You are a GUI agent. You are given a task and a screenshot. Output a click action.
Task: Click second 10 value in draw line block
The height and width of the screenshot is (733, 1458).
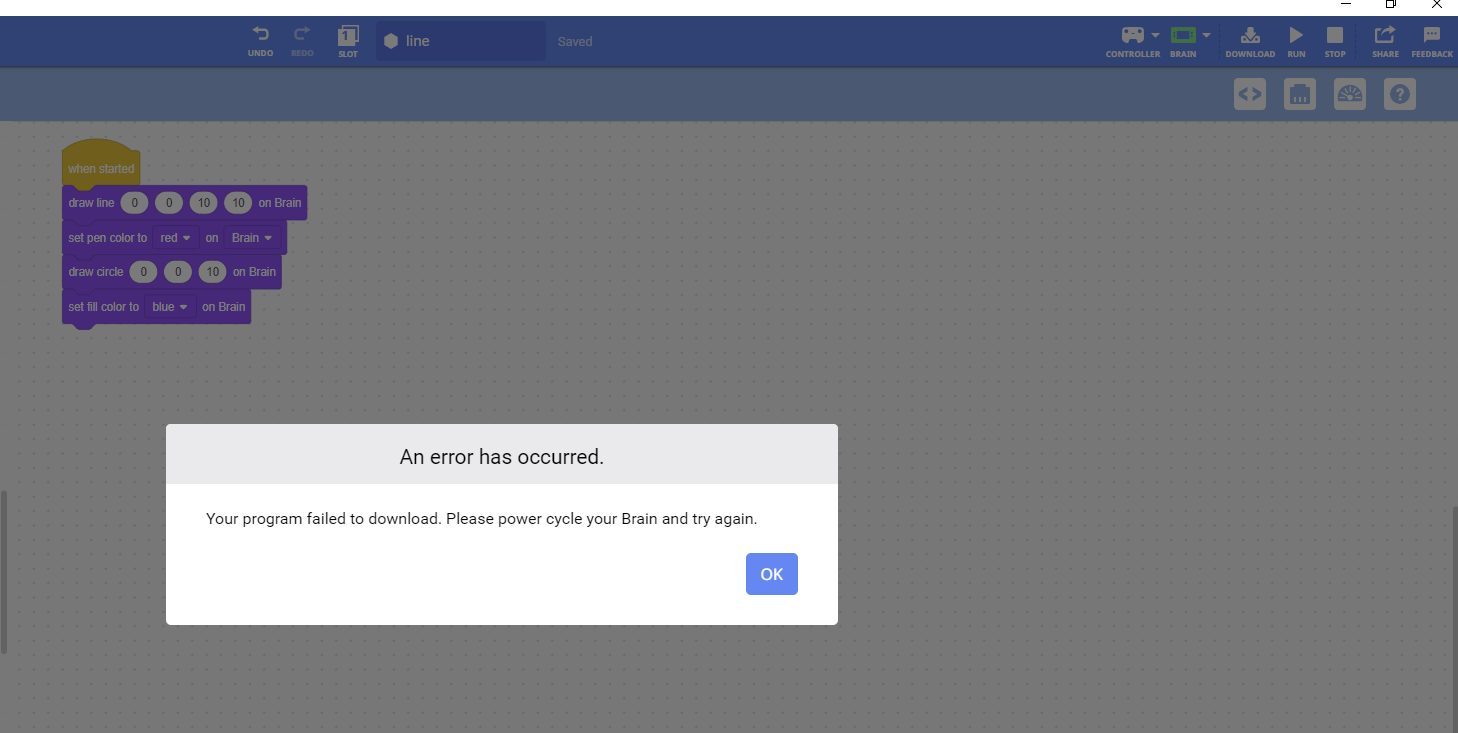point(238,203)
